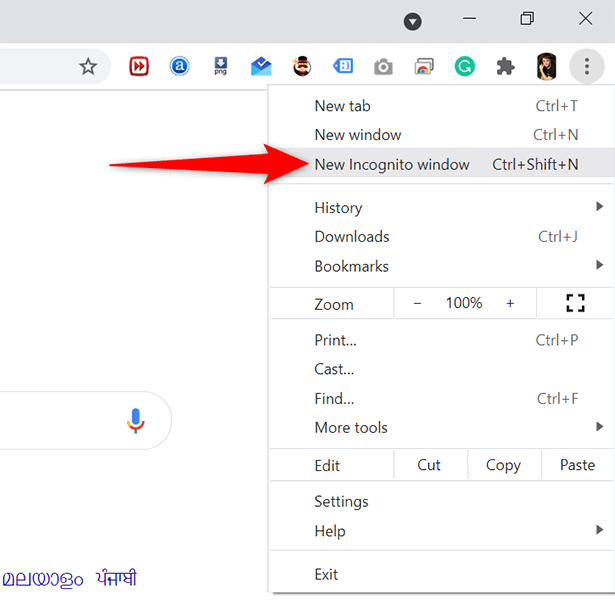Click the 100% zoom value
This screenshot has height=600, width=615.
[x=464, y=303]
